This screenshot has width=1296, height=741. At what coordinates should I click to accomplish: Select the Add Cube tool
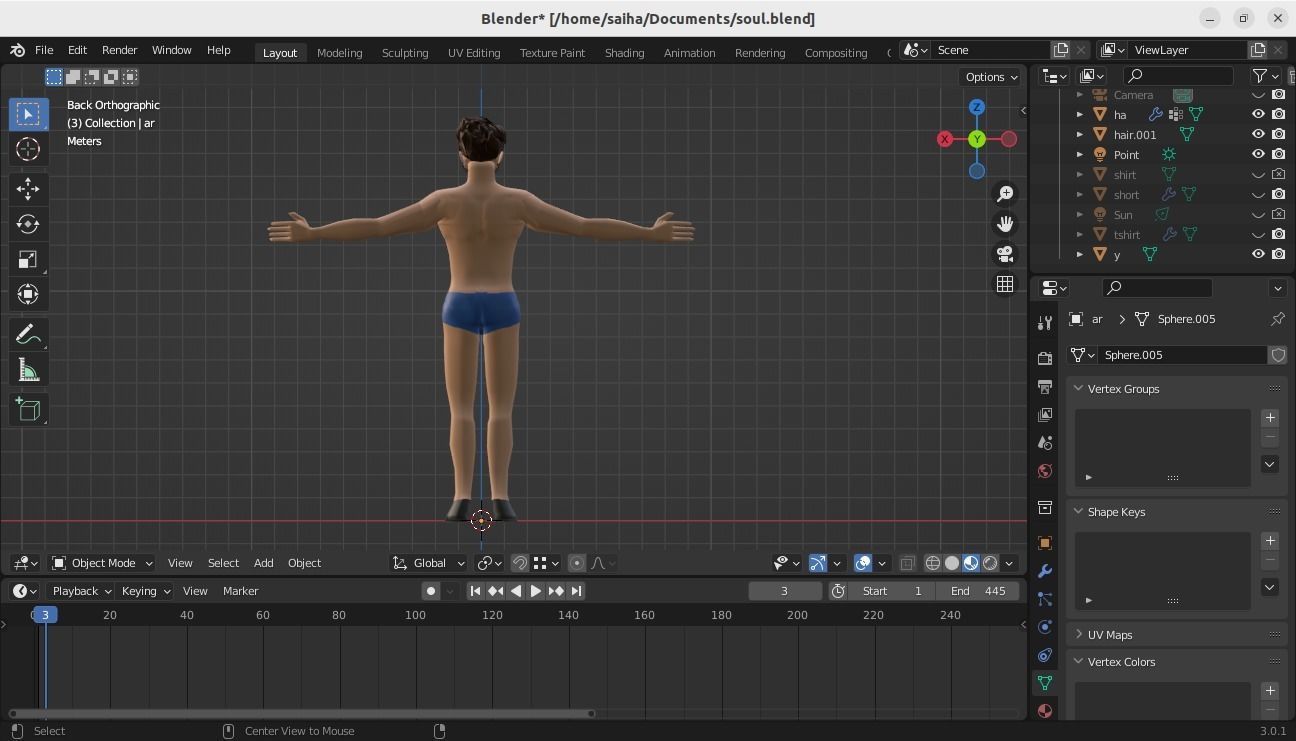pos(28,409)
